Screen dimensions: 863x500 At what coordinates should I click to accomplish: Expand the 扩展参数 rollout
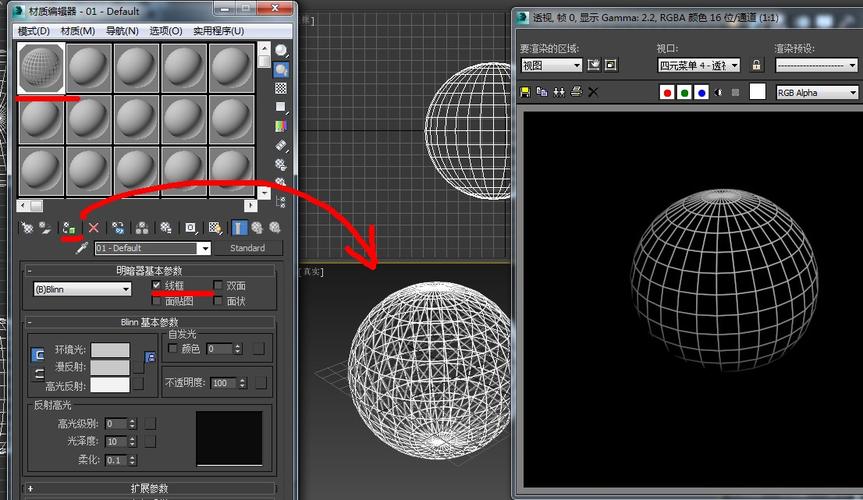click(x=150, y=489)
